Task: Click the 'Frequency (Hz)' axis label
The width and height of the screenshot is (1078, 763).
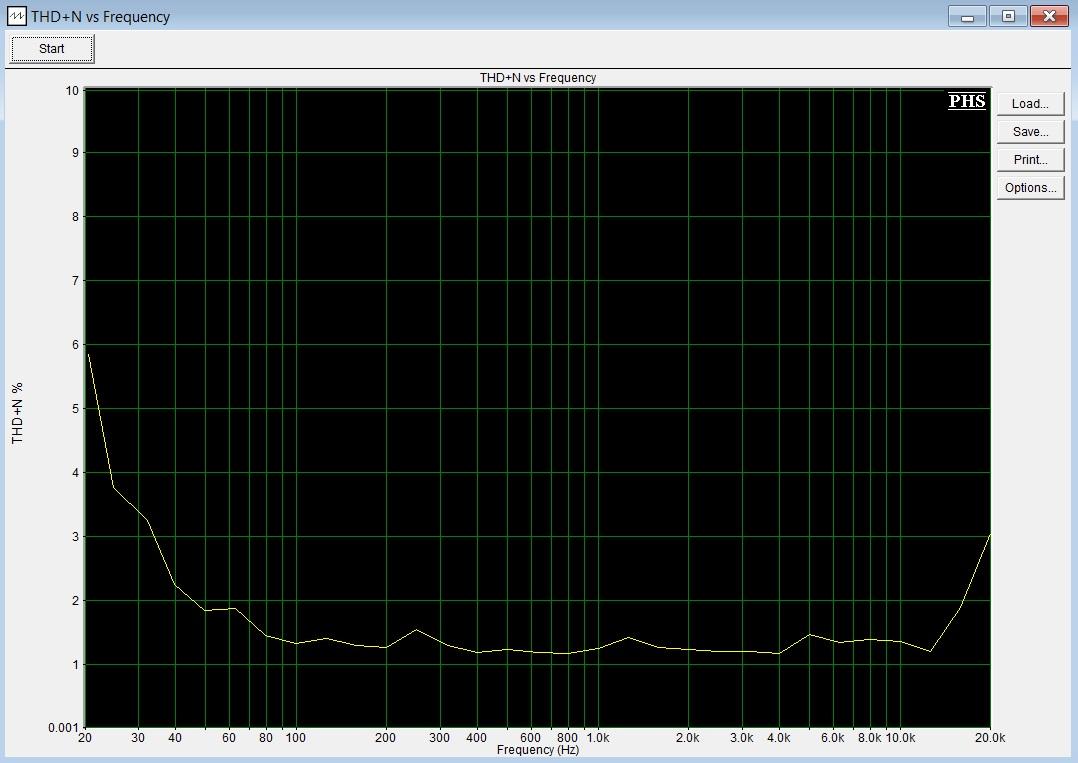Action: pos(538,750)
